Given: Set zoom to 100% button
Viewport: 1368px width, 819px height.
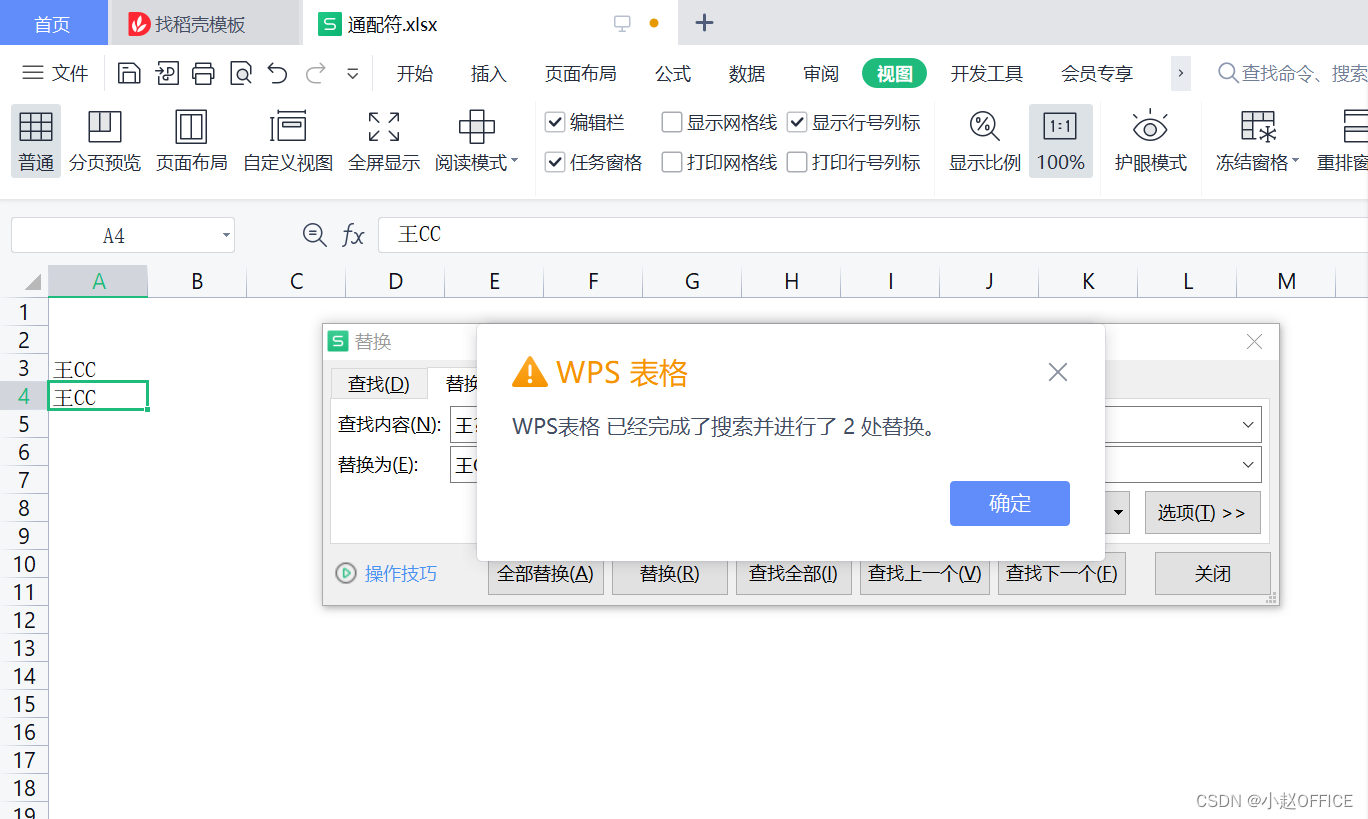Looking at the screenshot, I should (x=1060, y=141).
